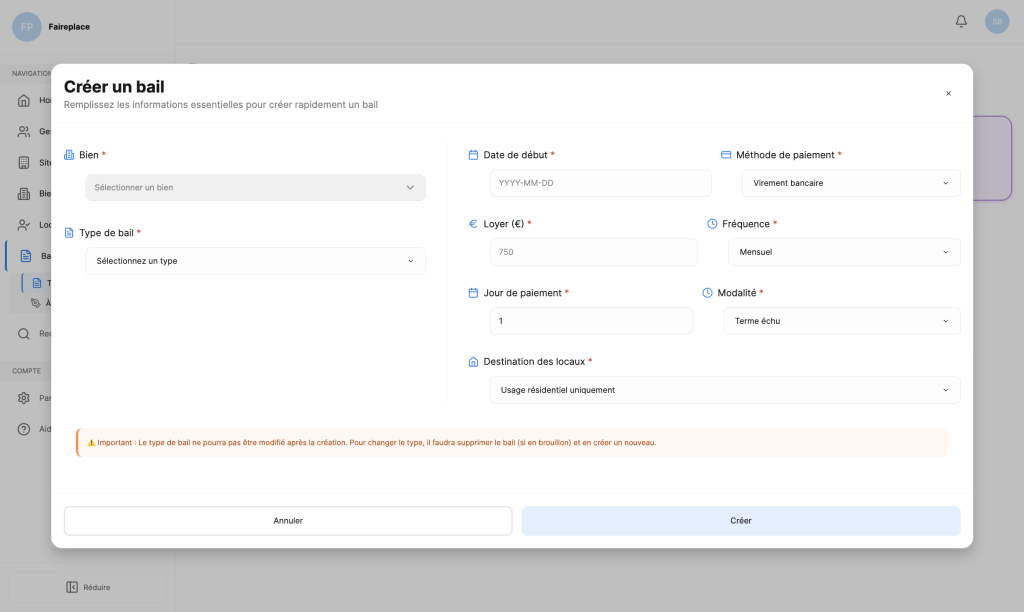
Task: Click the Date de début input field
Action: coord(600,183)
